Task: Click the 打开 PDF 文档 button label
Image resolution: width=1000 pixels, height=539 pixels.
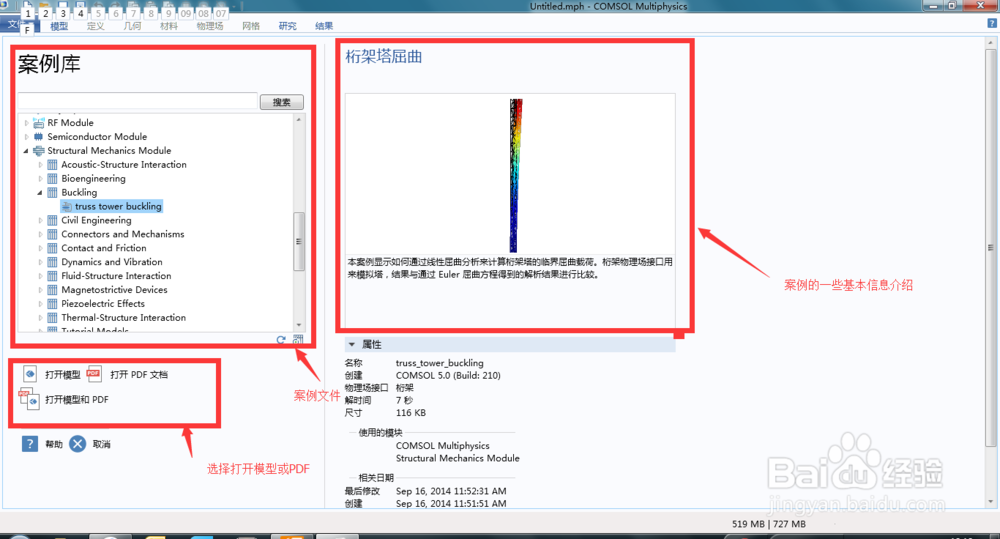Action: coord(139,374)
